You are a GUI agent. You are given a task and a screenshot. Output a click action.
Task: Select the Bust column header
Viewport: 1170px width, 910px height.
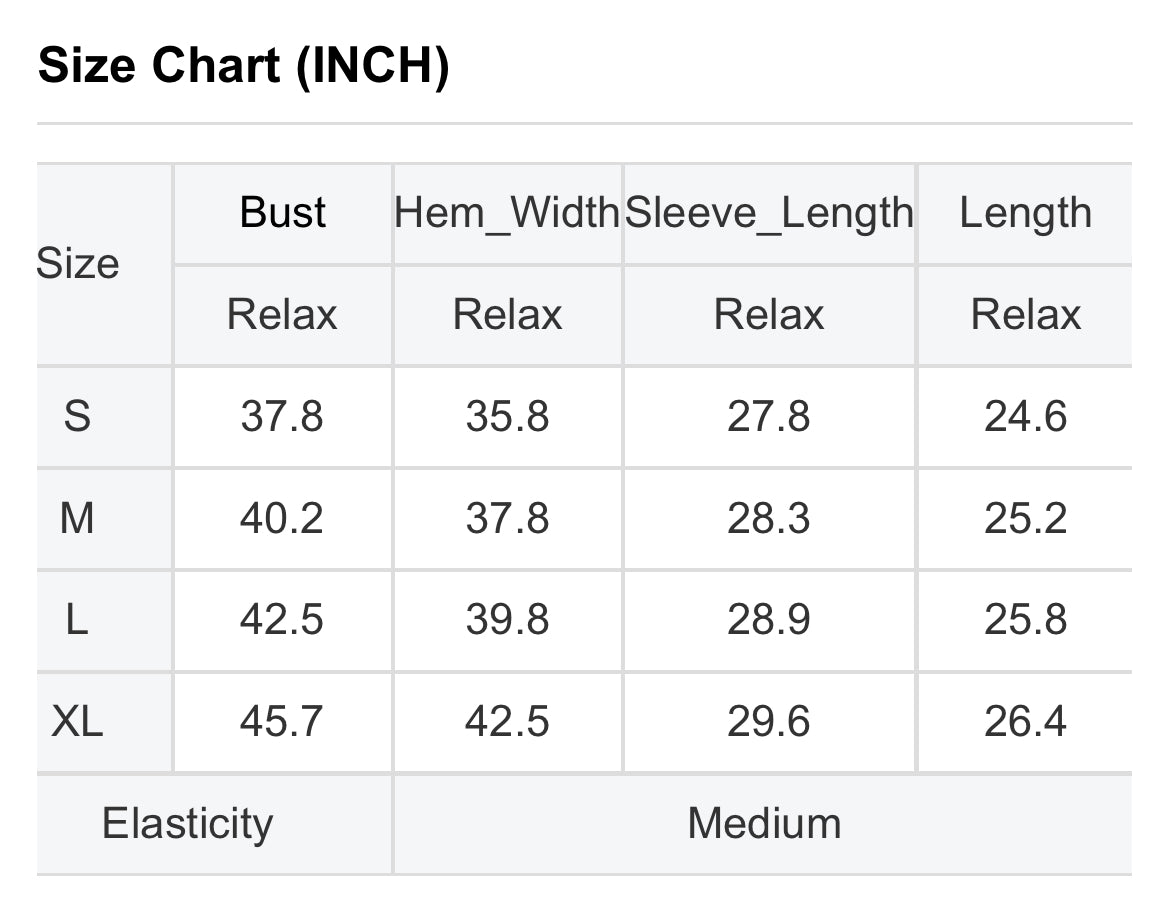pos(282,213)
